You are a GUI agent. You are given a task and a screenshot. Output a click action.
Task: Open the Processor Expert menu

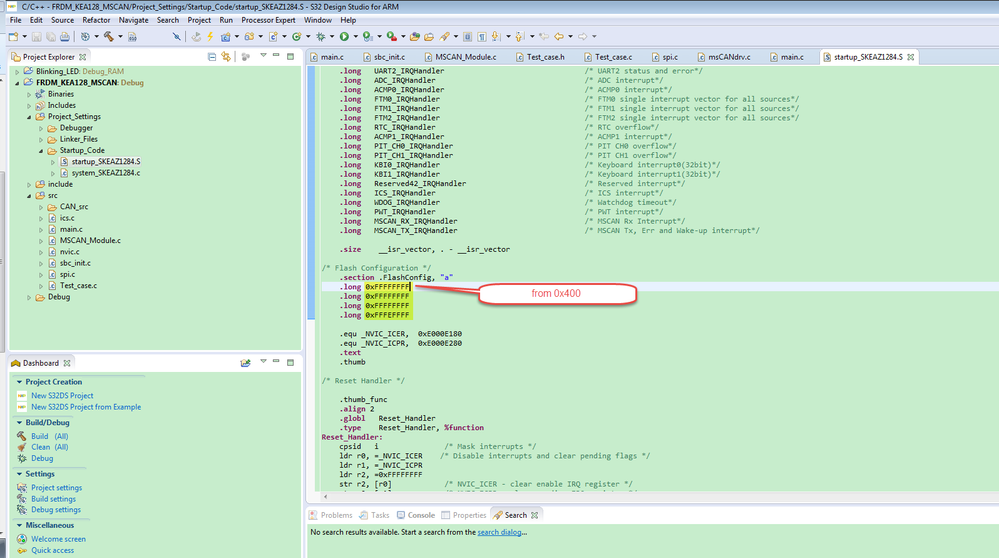[268, 20]
